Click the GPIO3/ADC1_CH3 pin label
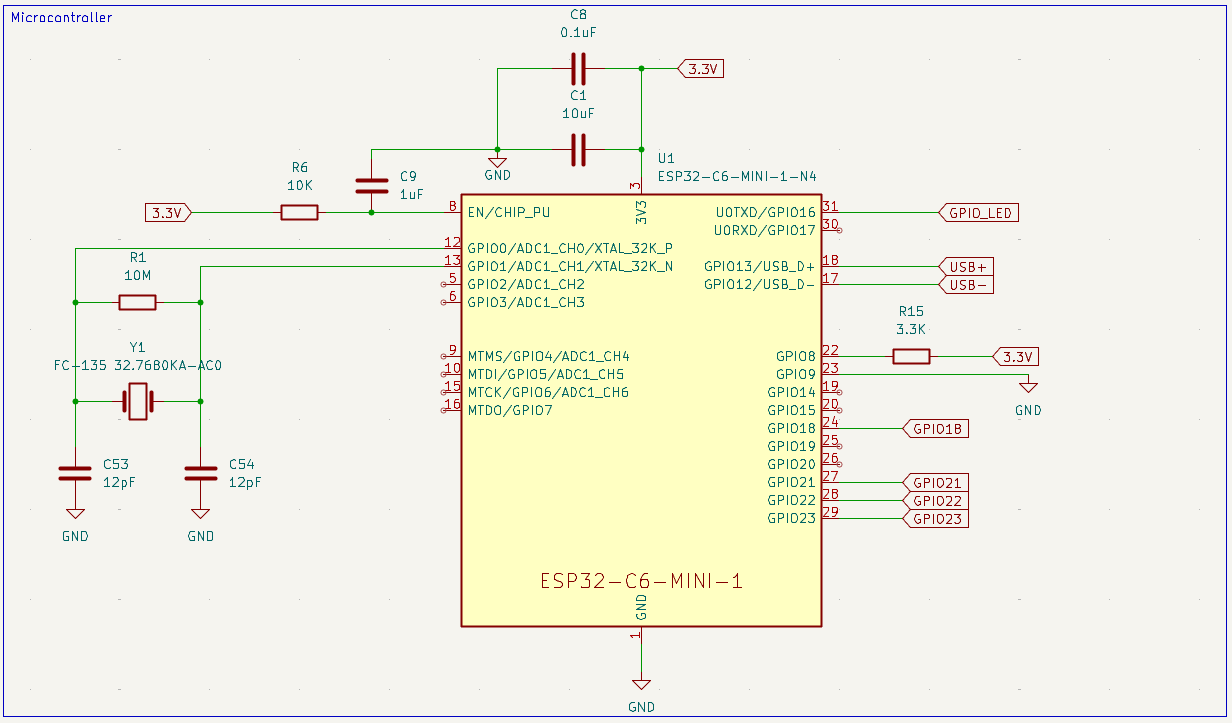The image size is (1232, 723). [x=526, y=302]
